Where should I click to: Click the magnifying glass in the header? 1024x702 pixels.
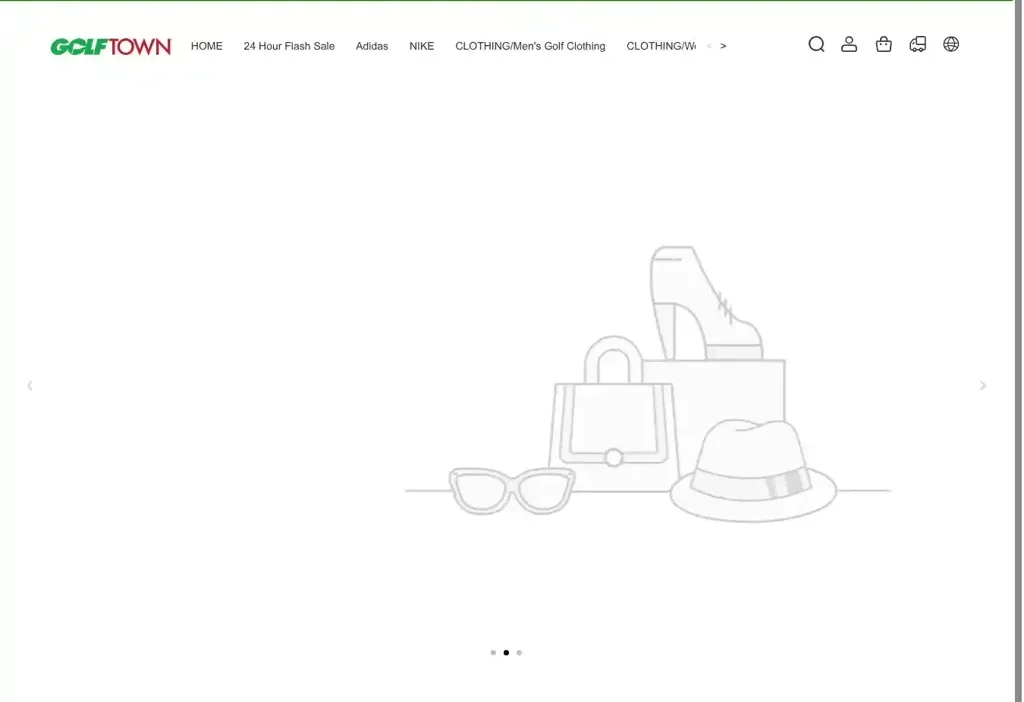coord(816,44)
